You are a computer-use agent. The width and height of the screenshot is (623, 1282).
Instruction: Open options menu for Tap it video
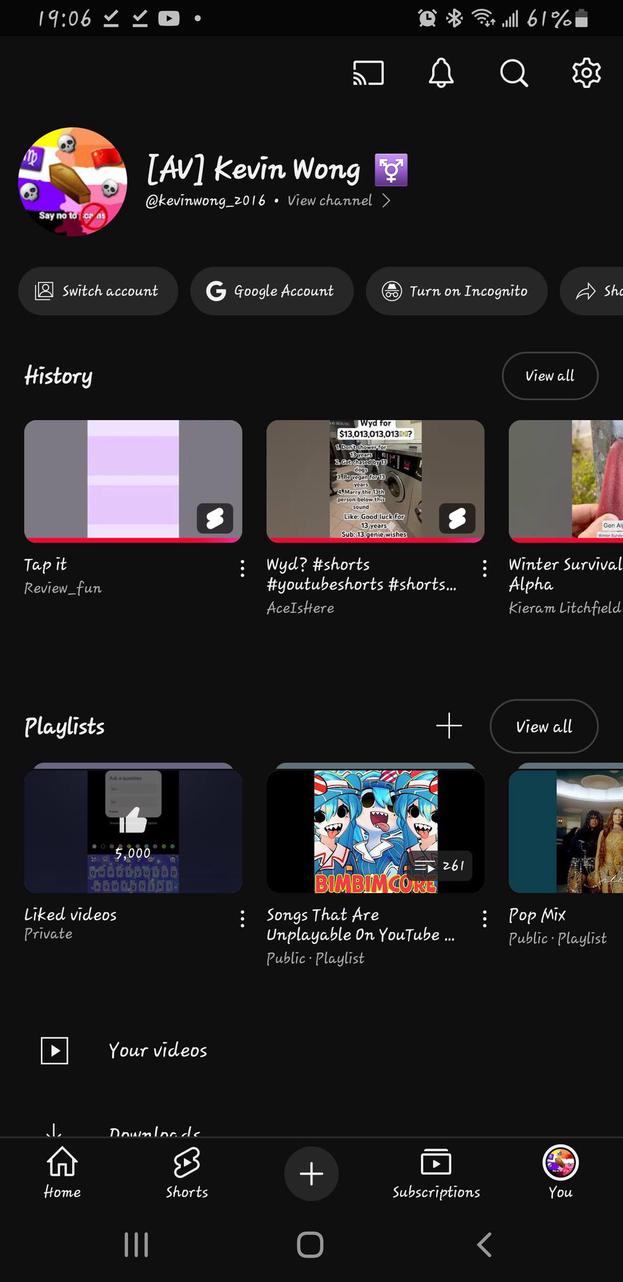(242, 568)
